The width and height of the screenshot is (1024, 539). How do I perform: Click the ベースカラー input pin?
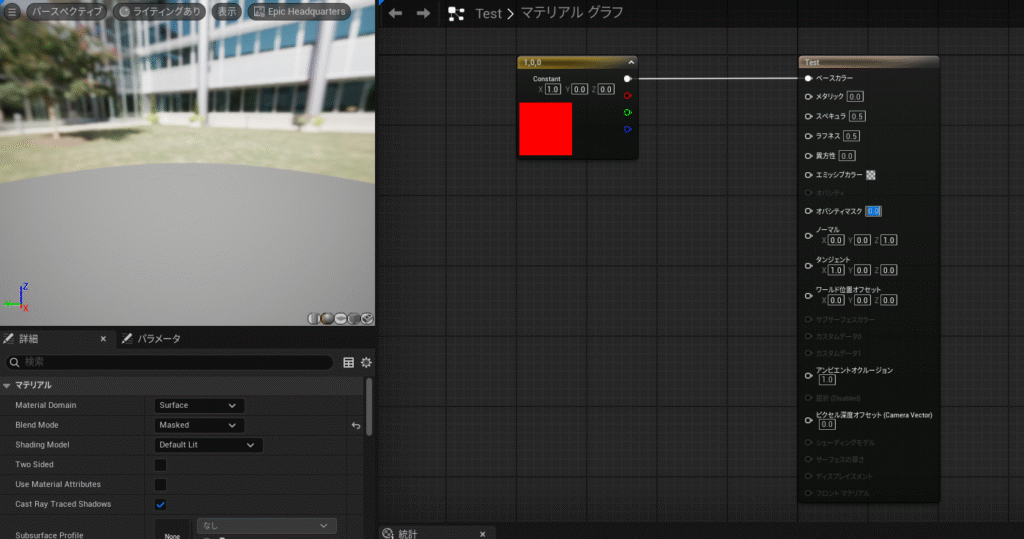click(x=808, y=78)
